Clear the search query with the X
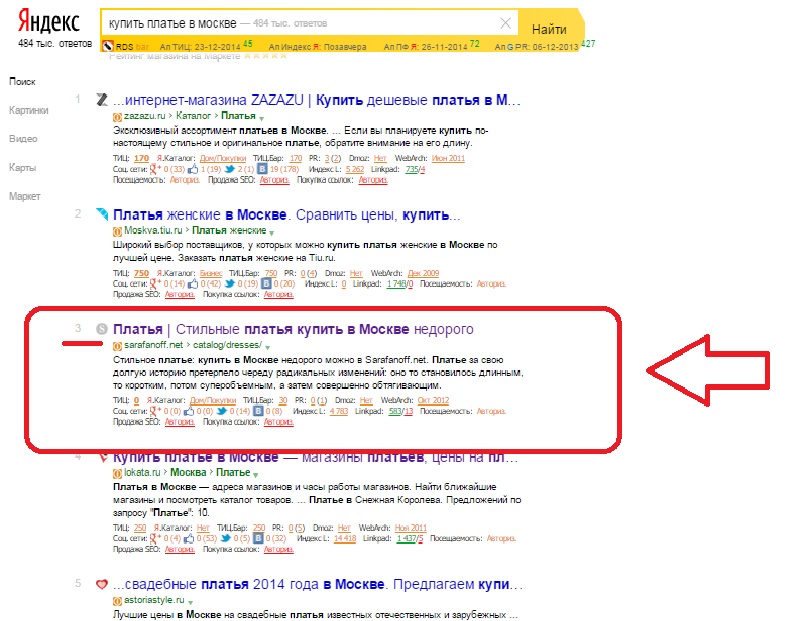The width and height of the screenshot is (807, 621). (505, 23)
